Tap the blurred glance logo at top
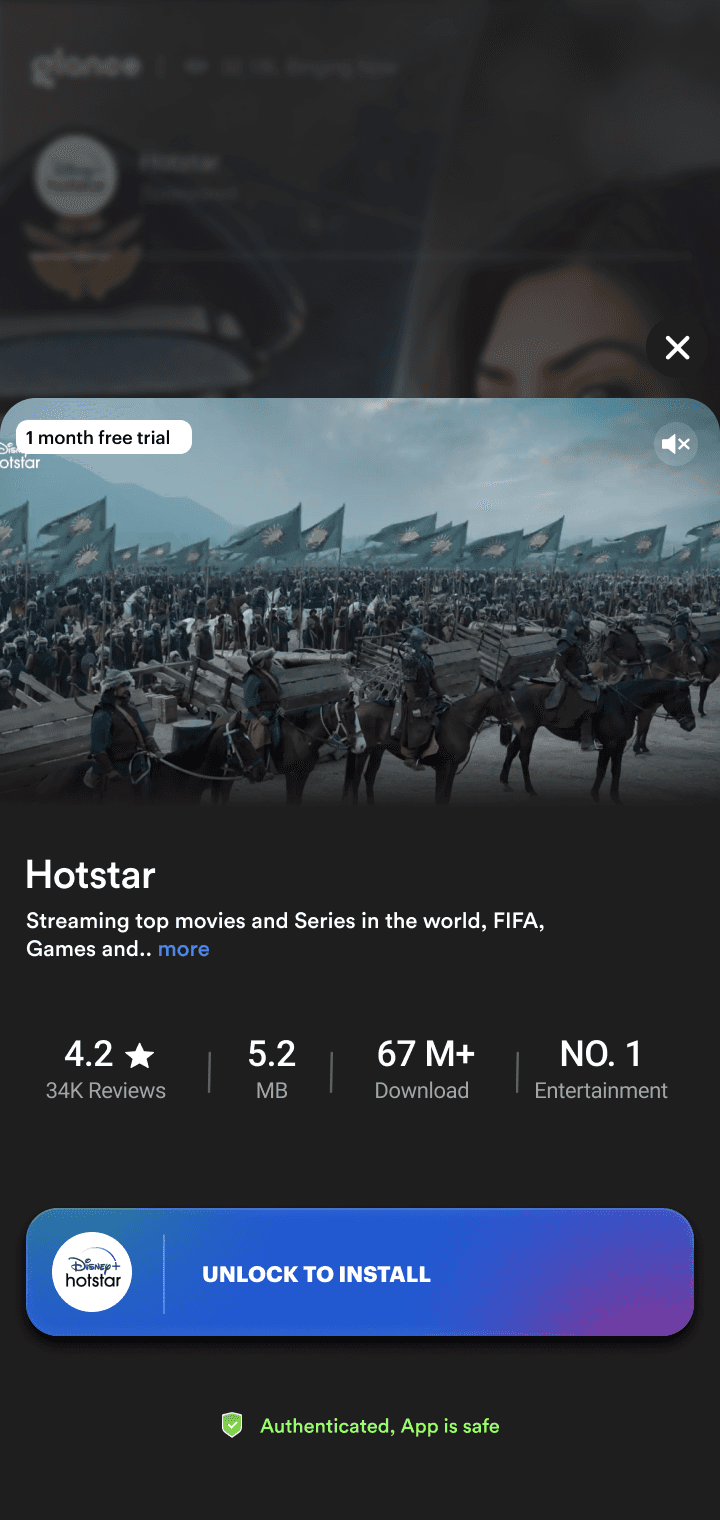 pos(86,66)
